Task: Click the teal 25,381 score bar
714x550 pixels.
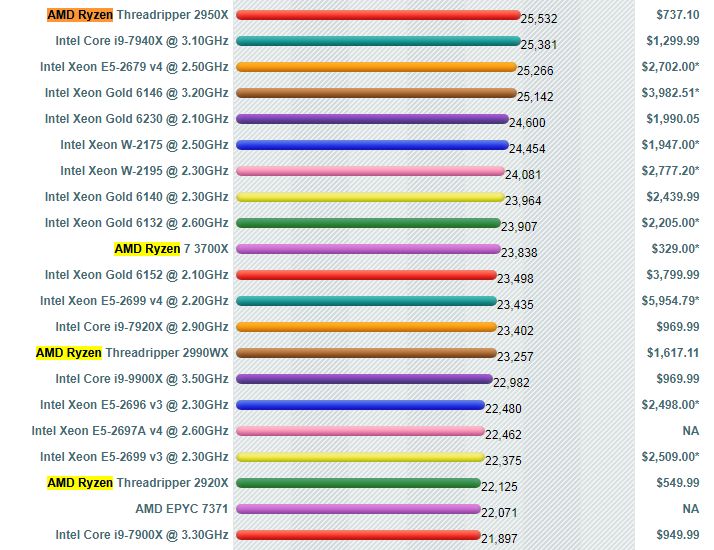Action: 378,41
